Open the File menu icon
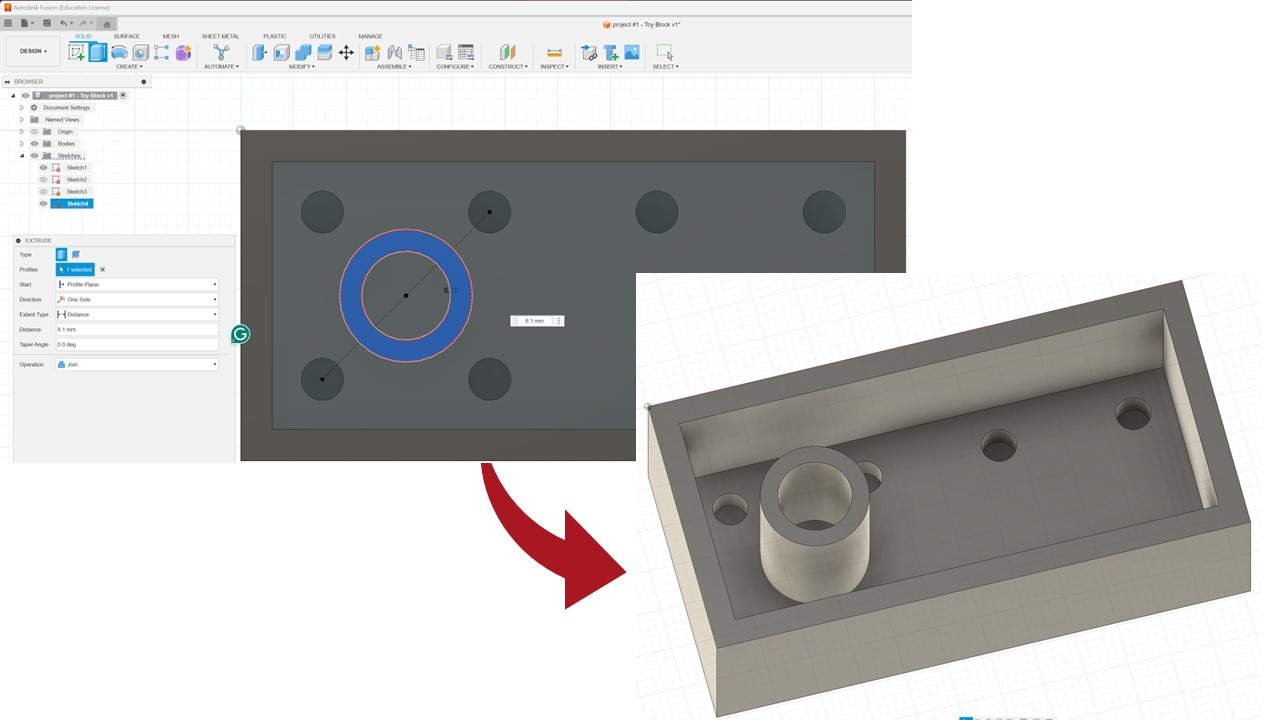This screenshot has width=1280, height=720. 27,23
